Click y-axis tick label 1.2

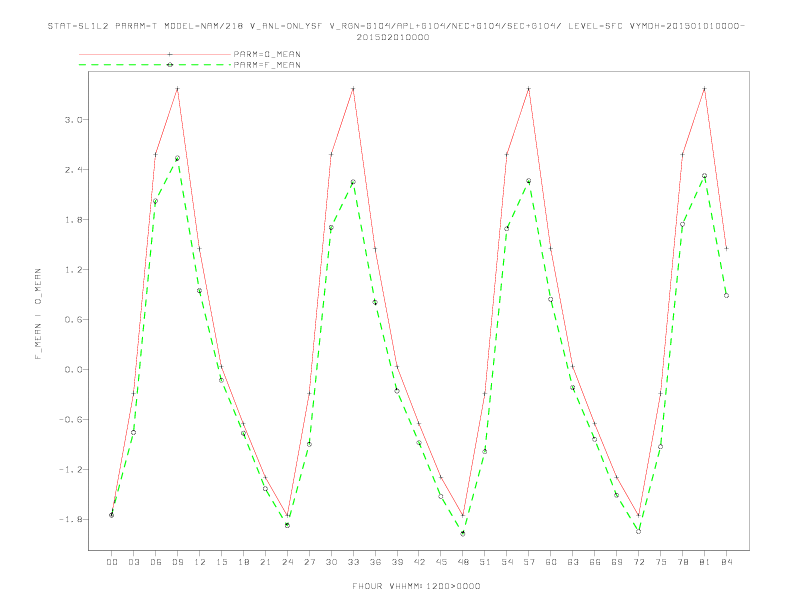(73, 270)
